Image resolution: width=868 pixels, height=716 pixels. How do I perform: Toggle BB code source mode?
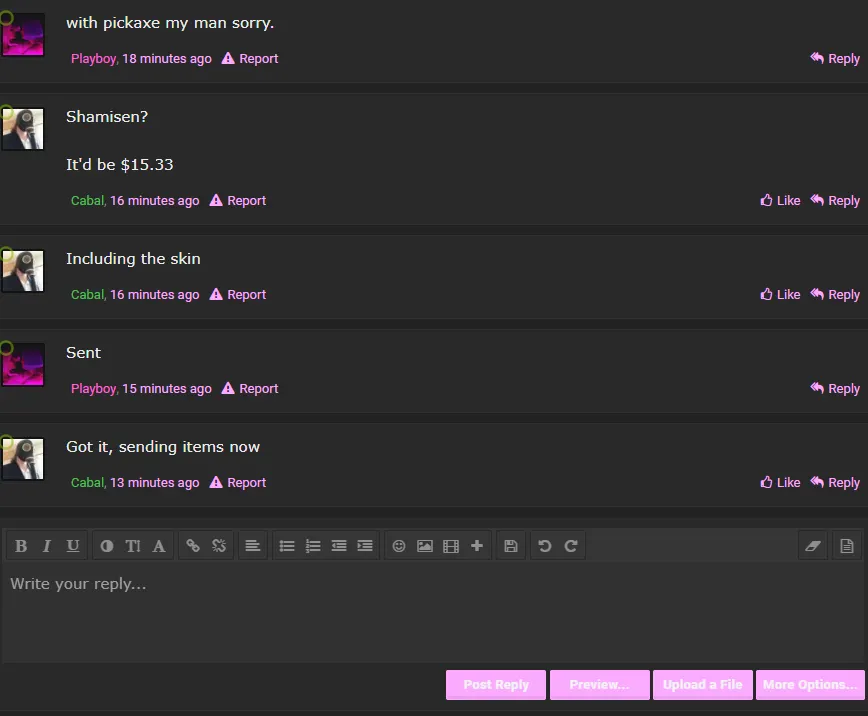pyautogui.click(x=846, y=546)
